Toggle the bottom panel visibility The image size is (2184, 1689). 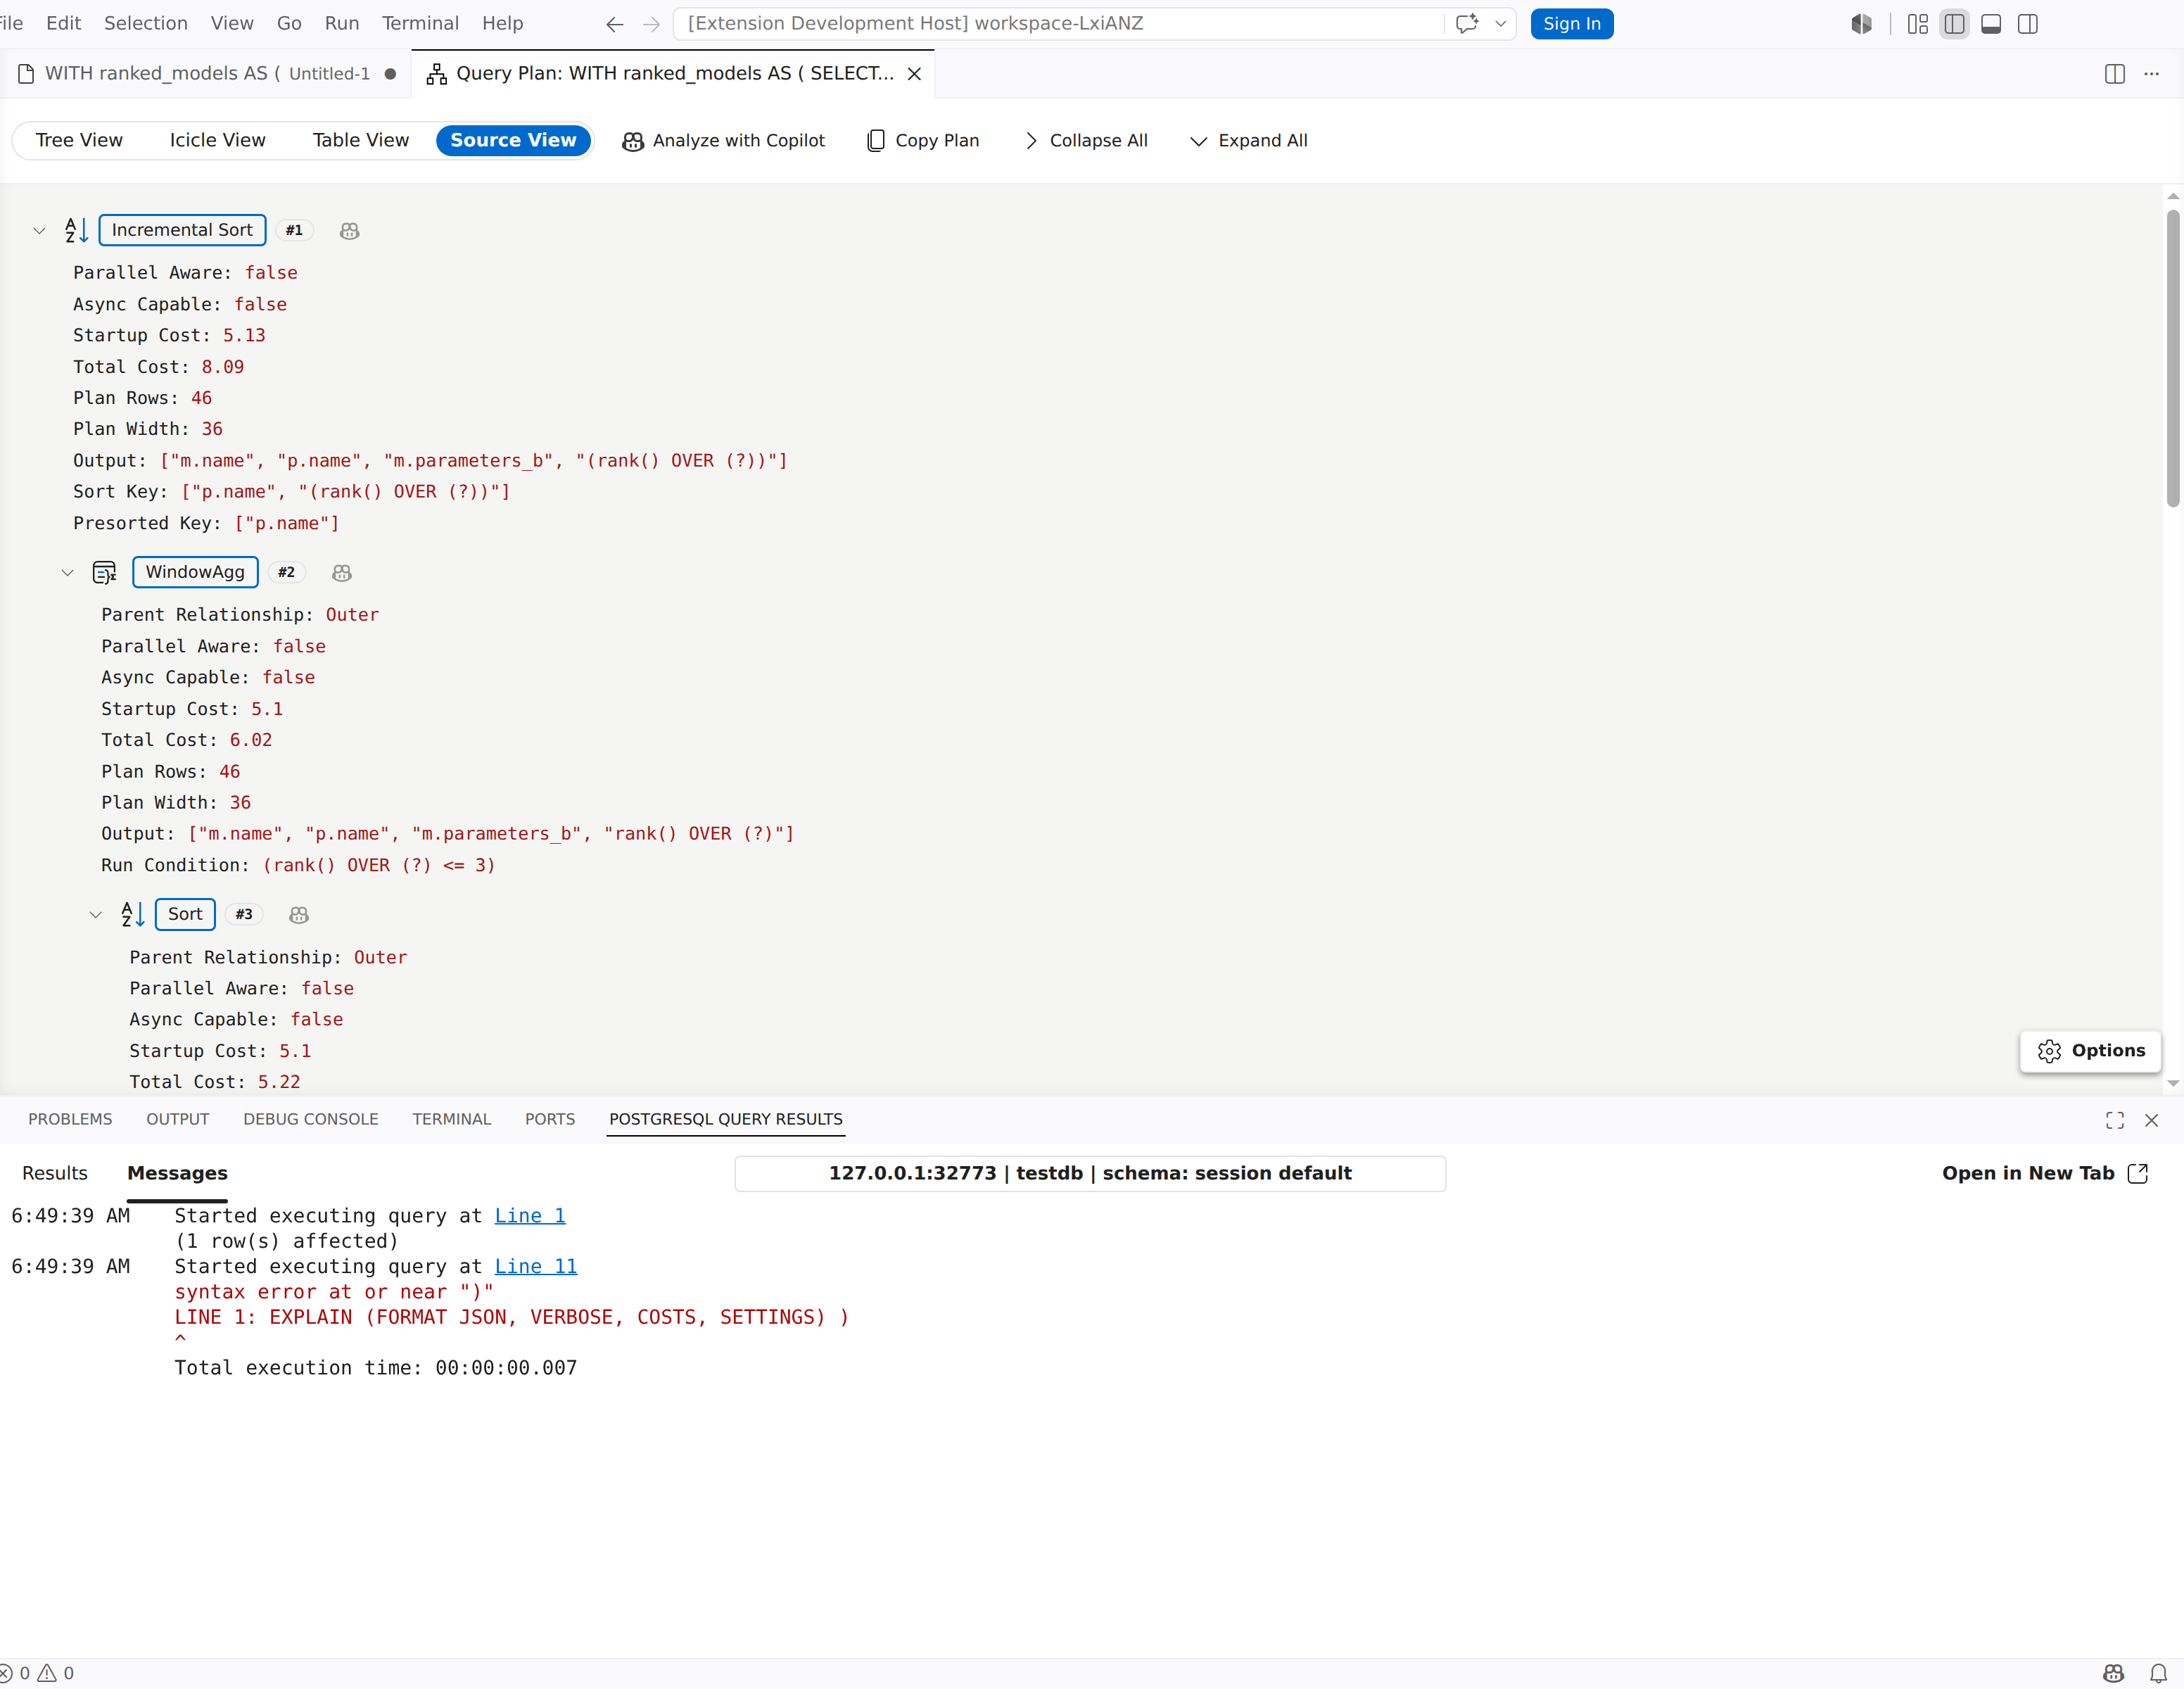coord(1991,24)
